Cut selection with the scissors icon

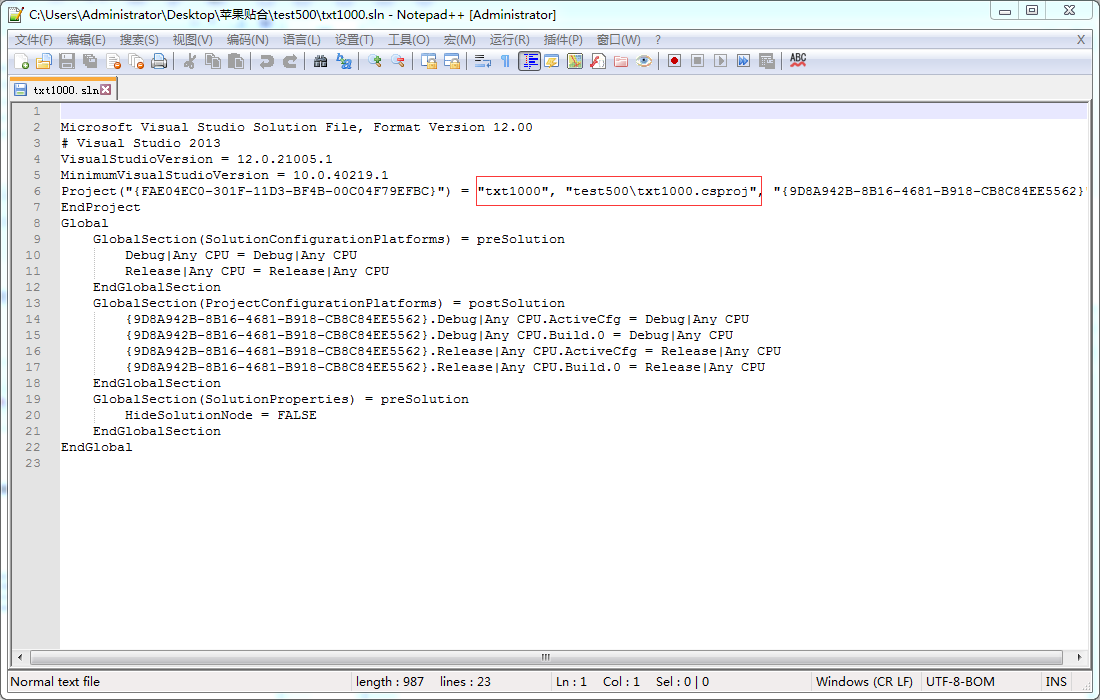click(189, 61)
